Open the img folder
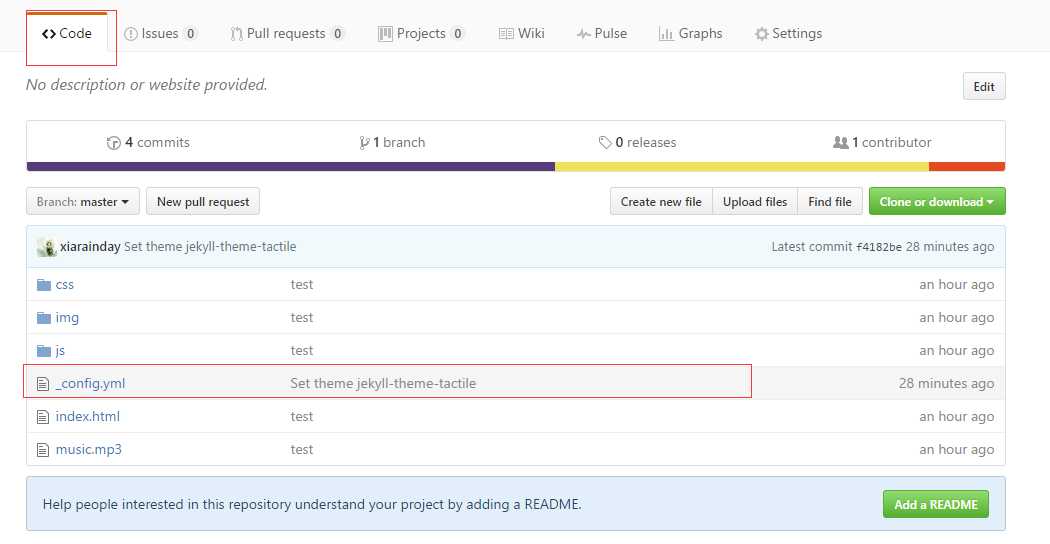1050x544 pixels. coord(67,318)
